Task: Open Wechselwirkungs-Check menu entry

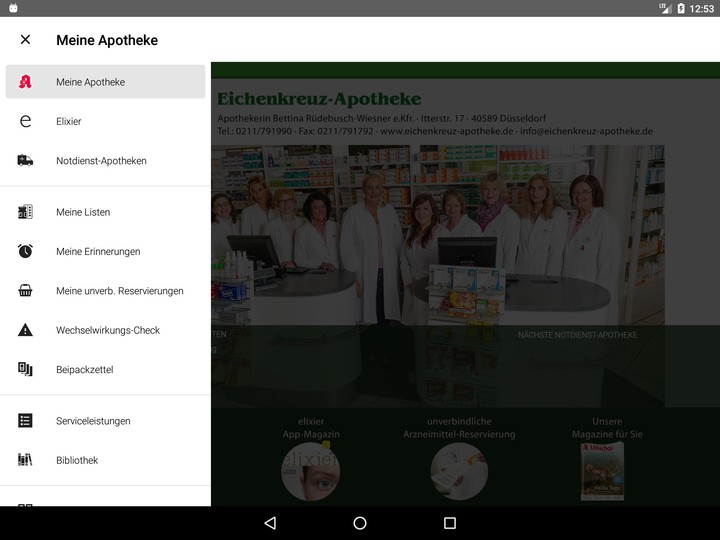Action: [106, 330]
